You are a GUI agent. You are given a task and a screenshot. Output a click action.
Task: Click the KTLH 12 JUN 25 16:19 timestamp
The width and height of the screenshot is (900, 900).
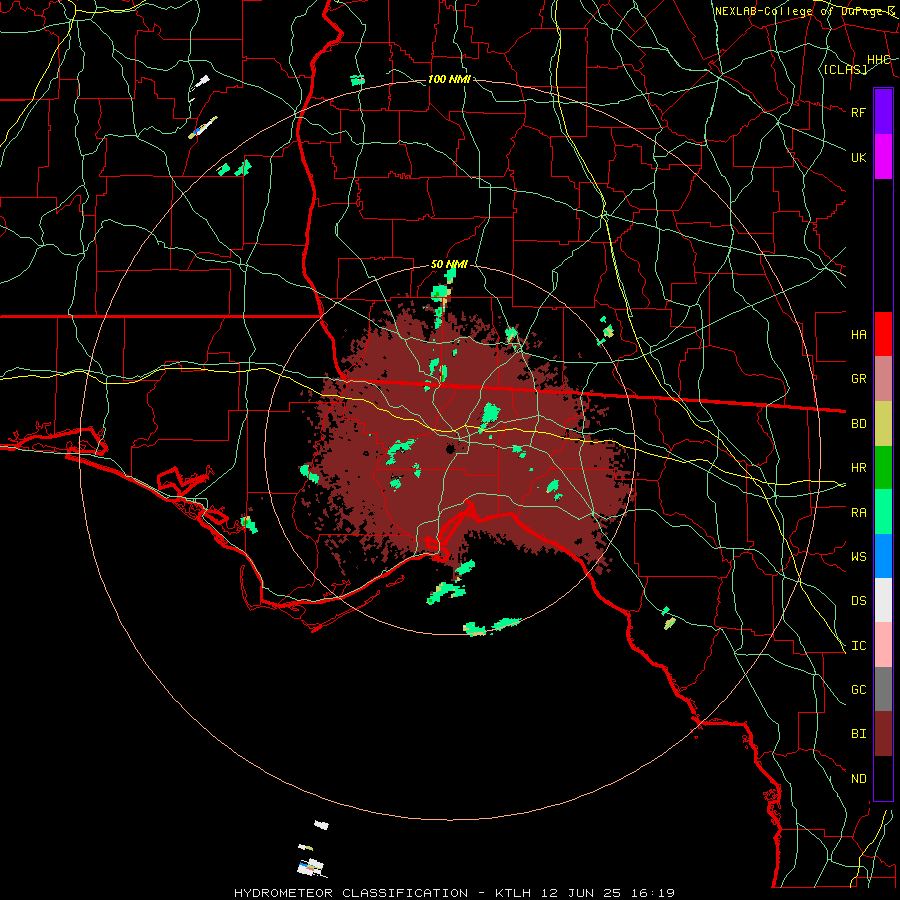tap(584, 893)
